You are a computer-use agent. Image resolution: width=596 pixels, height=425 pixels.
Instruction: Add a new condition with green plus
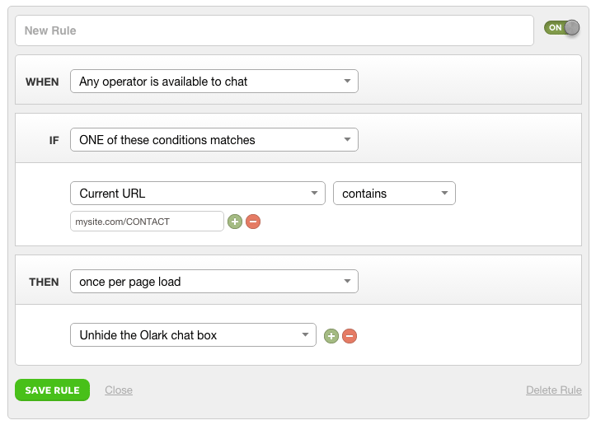235,221
